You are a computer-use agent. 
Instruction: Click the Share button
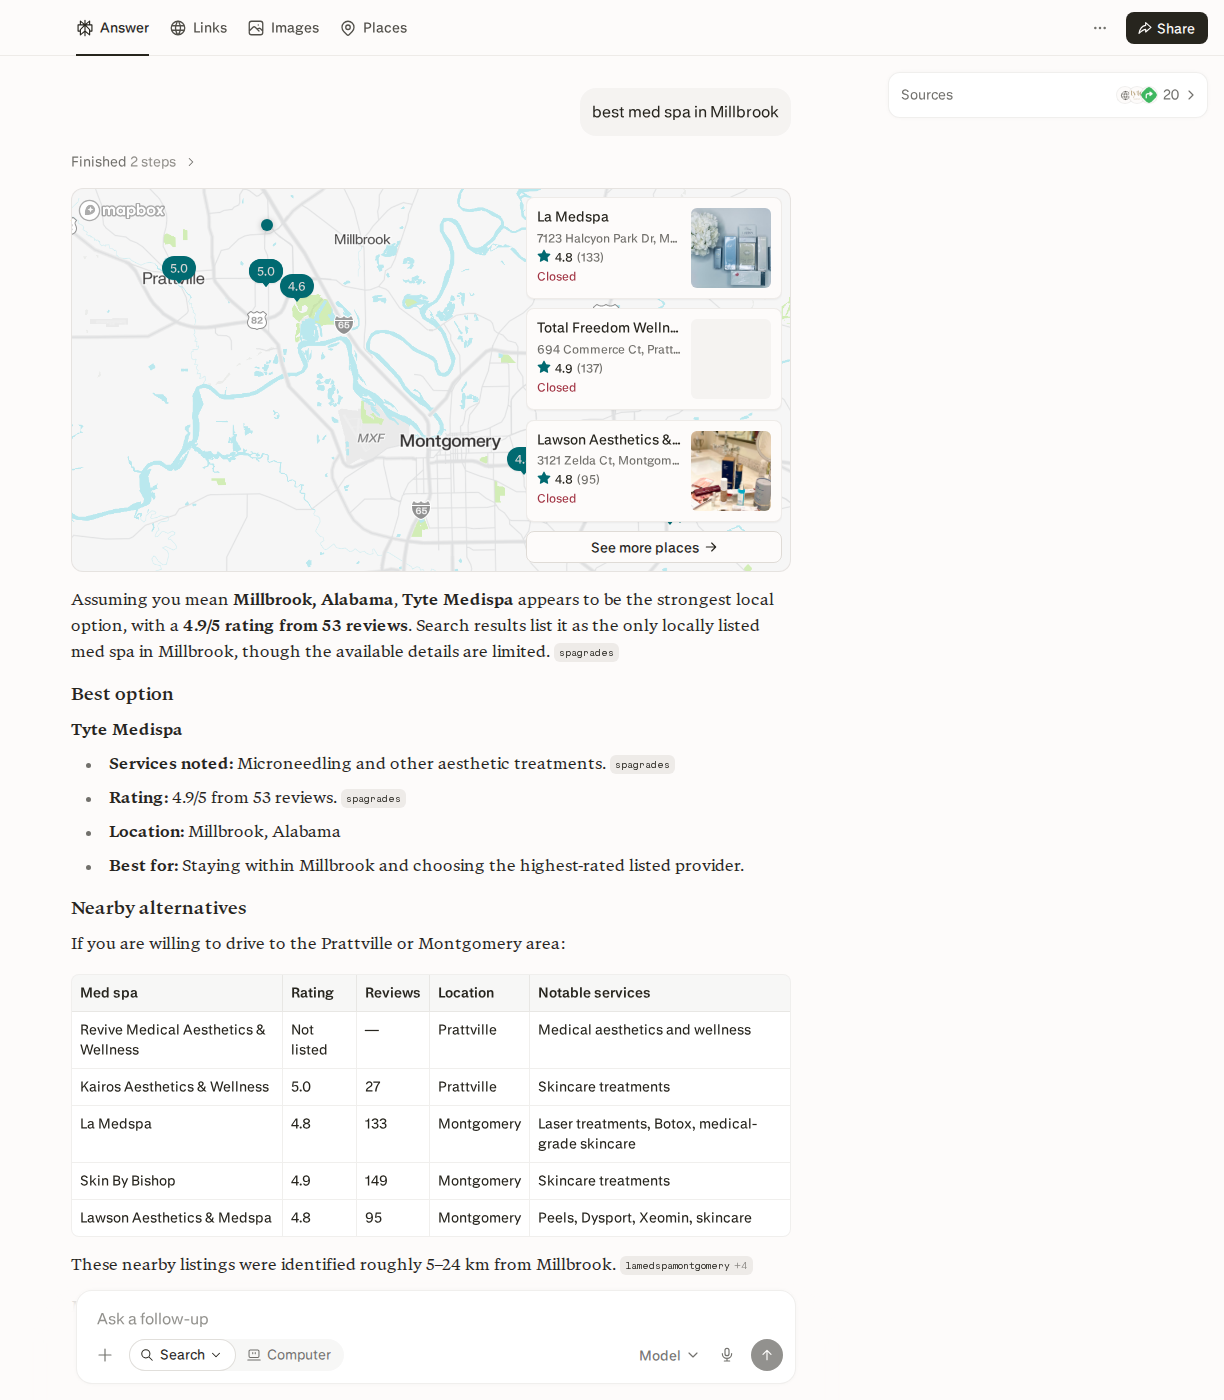coord(1167,28)
